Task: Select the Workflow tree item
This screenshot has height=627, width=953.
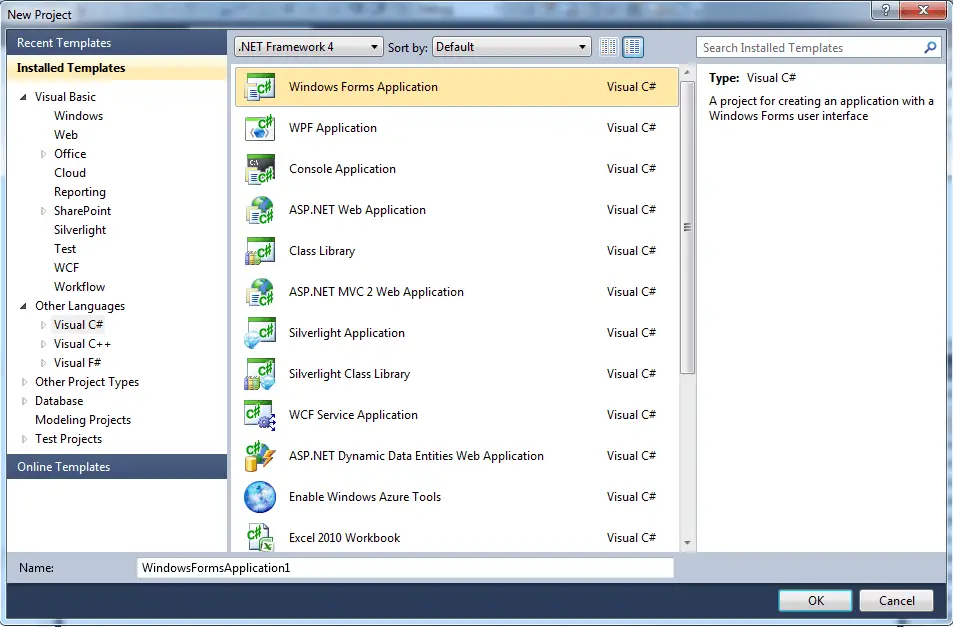Action: 80,287
